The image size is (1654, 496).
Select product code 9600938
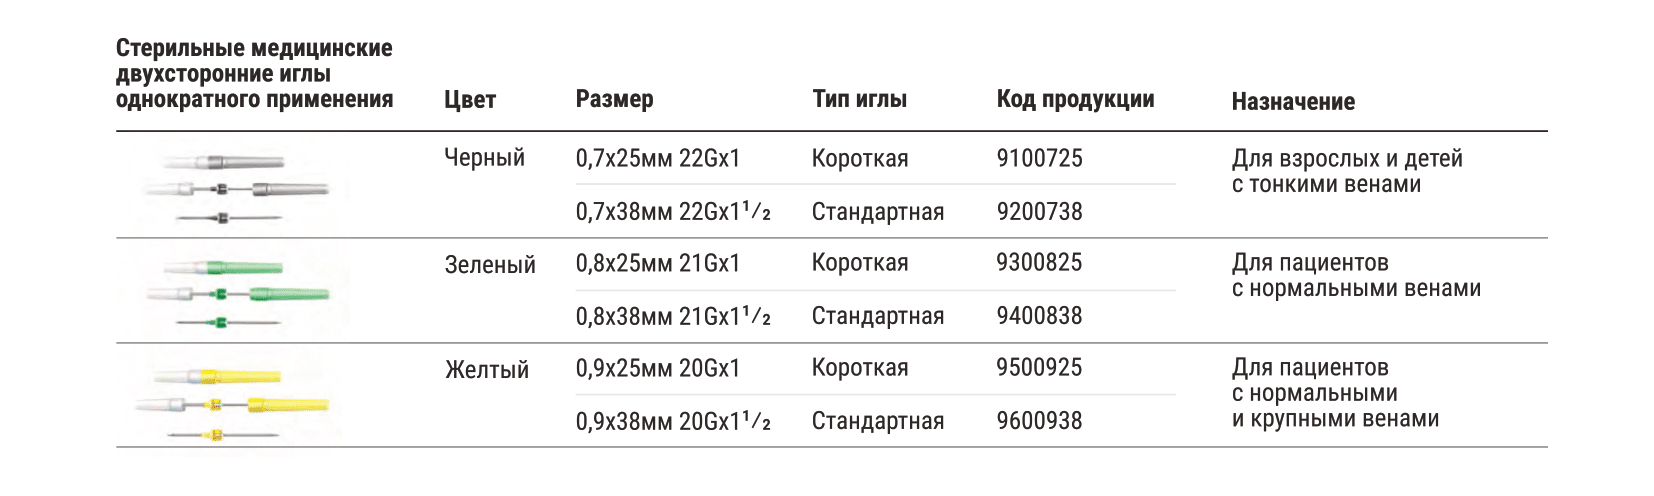(1040, 421)
